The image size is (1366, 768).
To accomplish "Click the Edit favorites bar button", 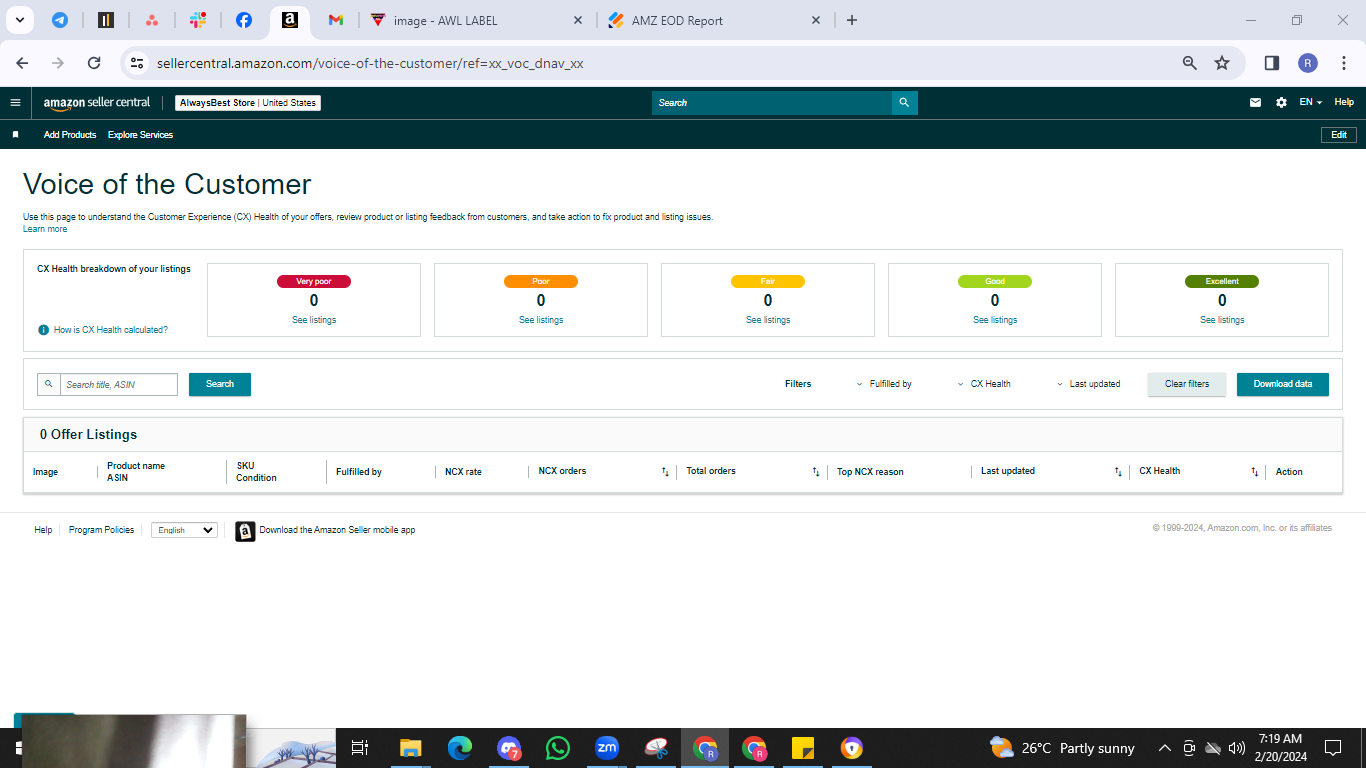I will click(x=1339, y=134).
